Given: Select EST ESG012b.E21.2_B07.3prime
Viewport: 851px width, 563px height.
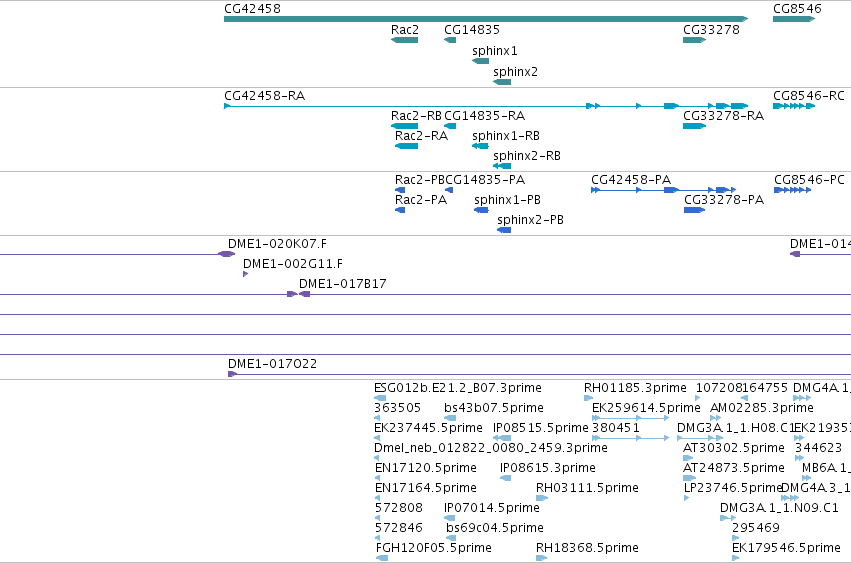Looking at the screenshot, I should click(x=458, y=389).
